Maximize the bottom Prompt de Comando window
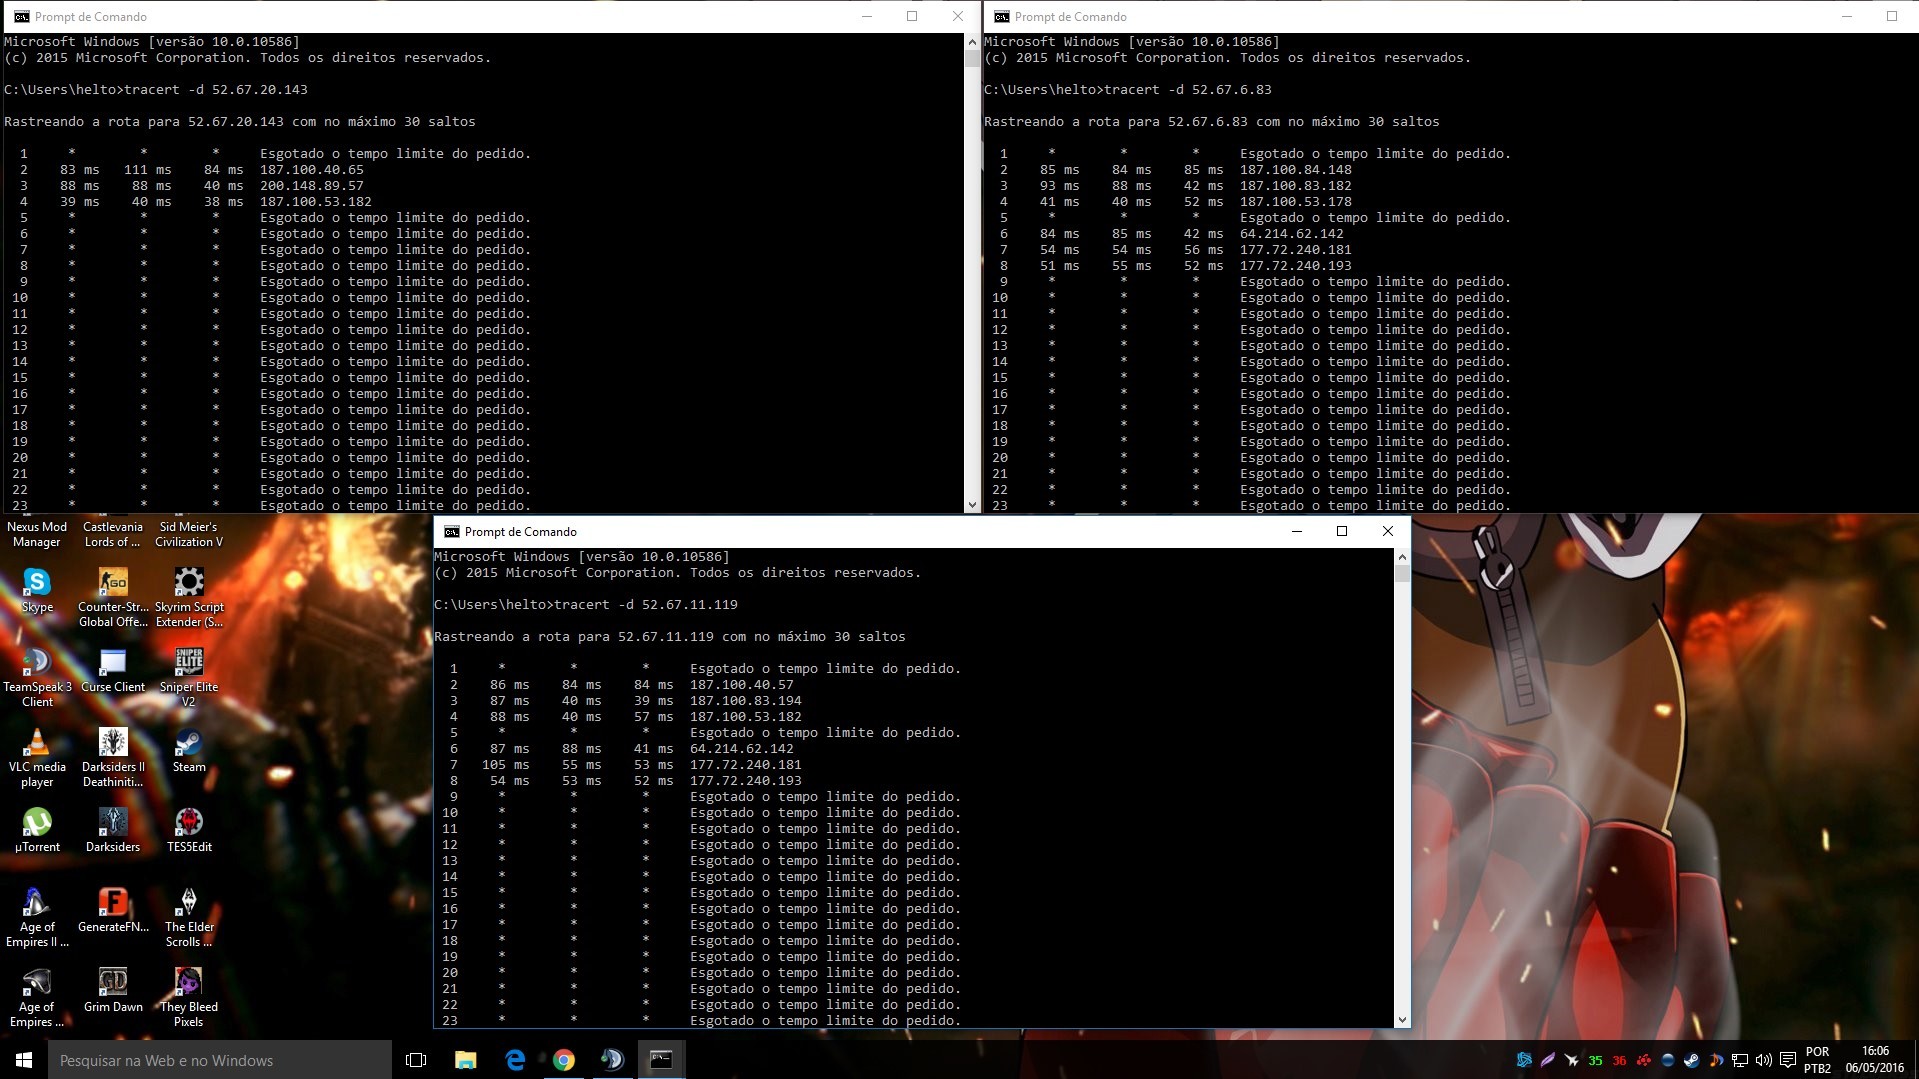The width and height of the screenshot is (1919, 1079). pos(1342,531)
